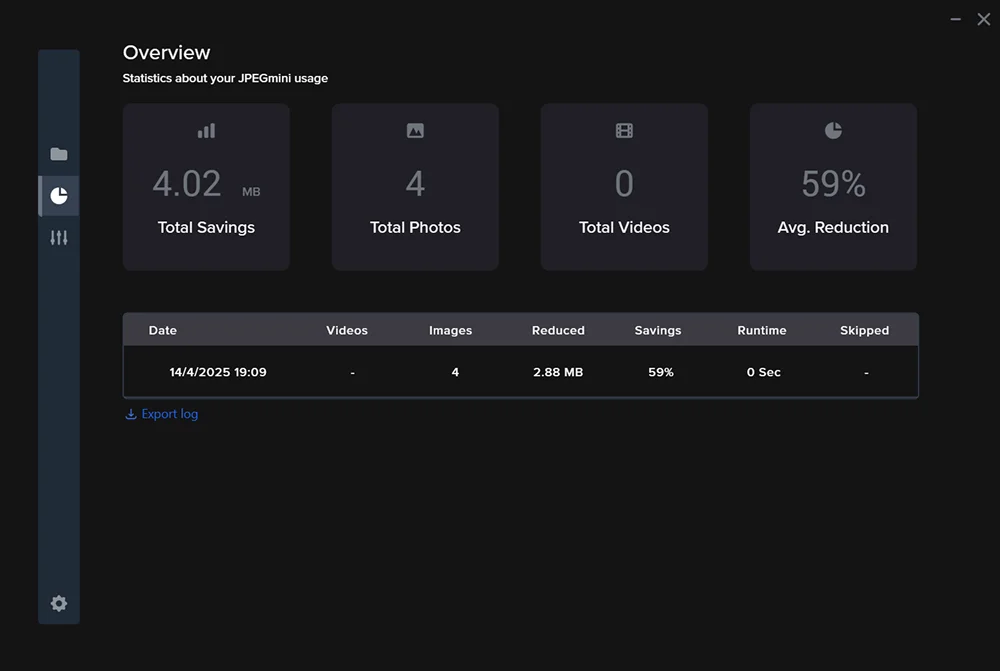This screenshot has width=1000, height=671.
Task: Select the Total Savings card
Action: click(206, 187)
